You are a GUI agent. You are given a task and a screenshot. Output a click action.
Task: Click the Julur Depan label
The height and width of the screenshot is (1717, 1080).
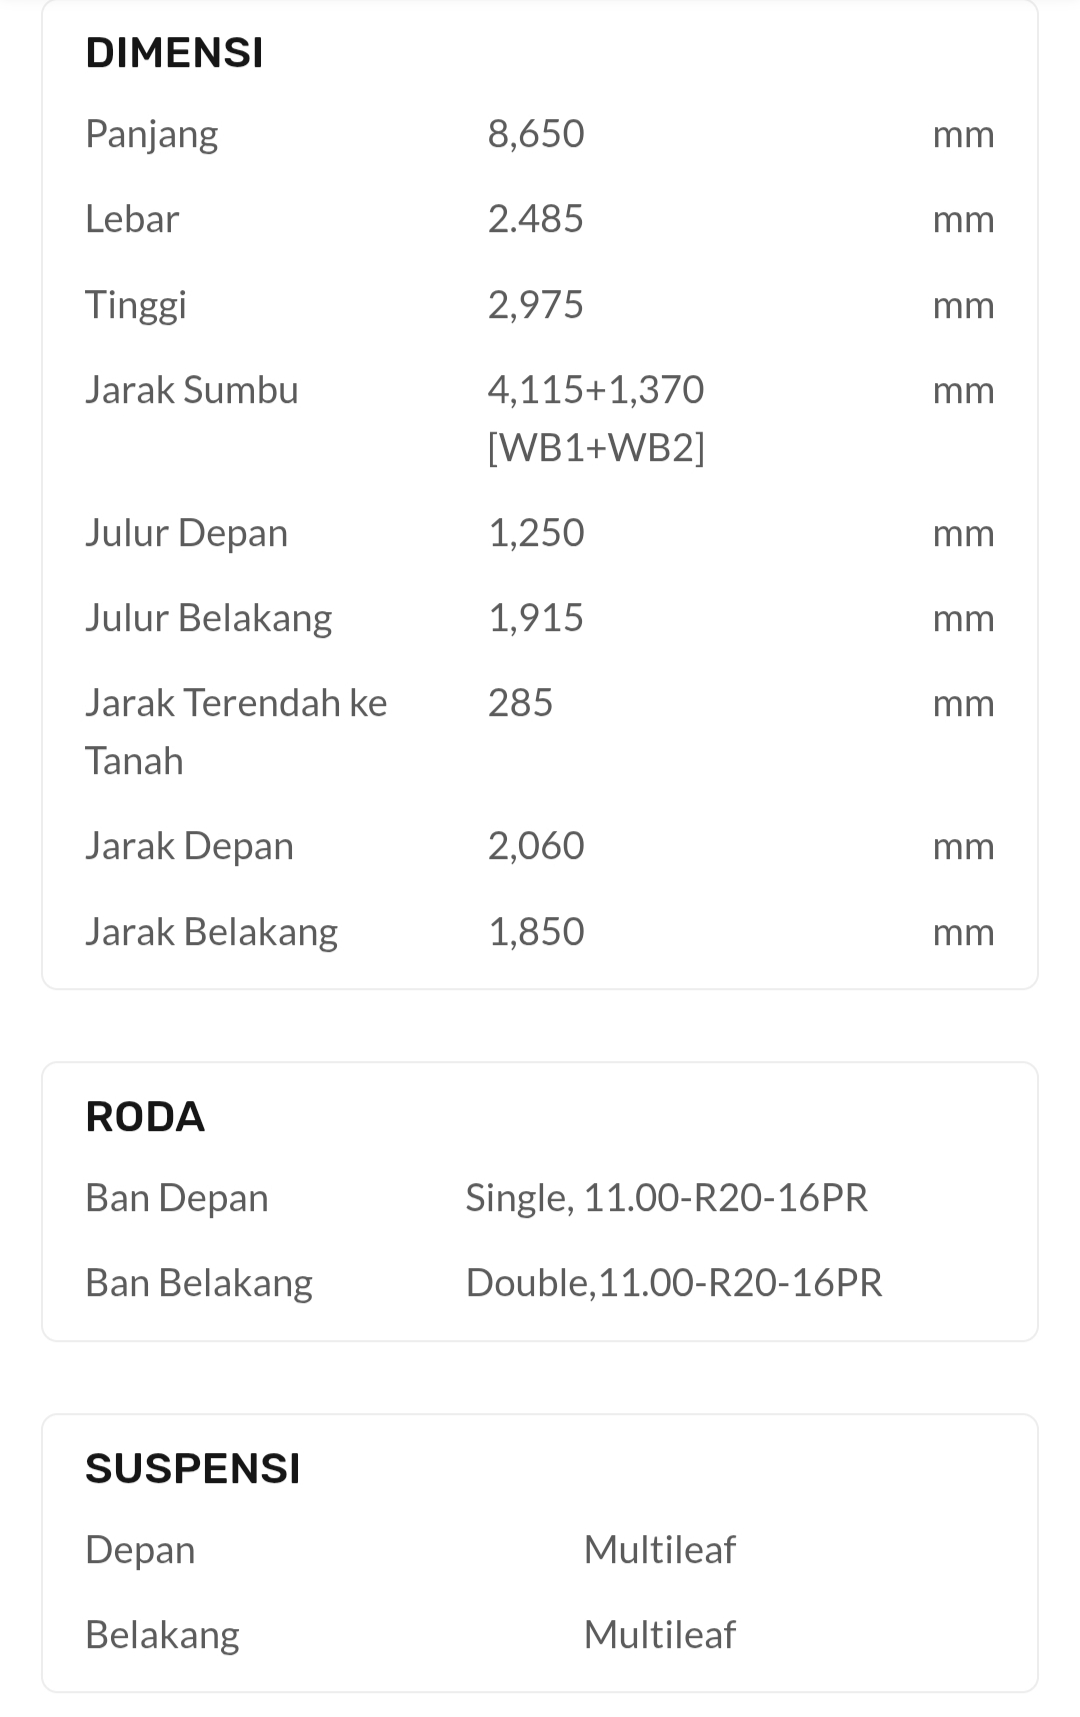tap(186, 533)
